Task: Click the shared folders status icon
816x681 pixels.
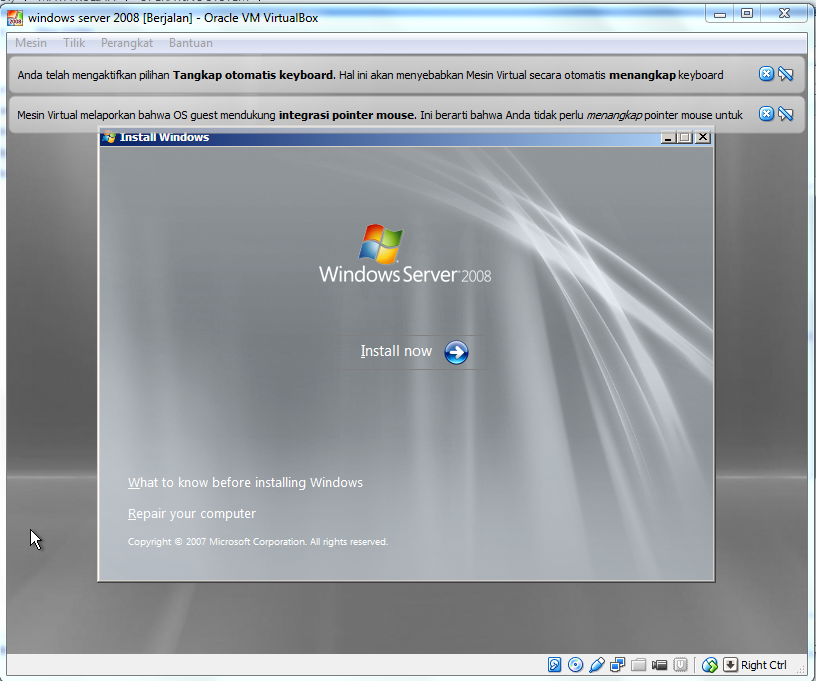Action: click(x=639, y=665)
